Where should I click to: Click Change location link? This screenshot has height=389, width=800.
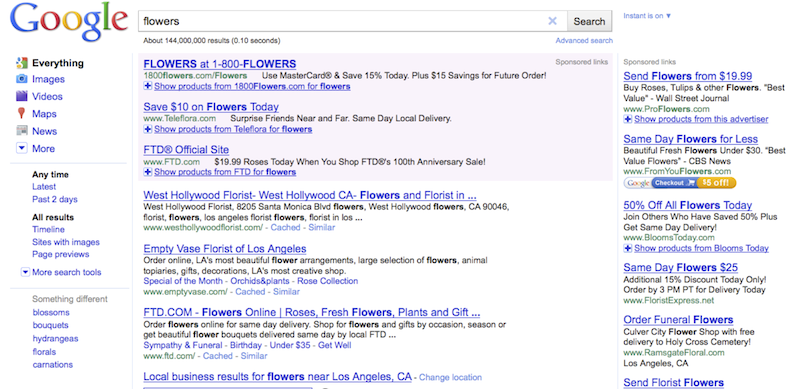(x=451, y=378)
